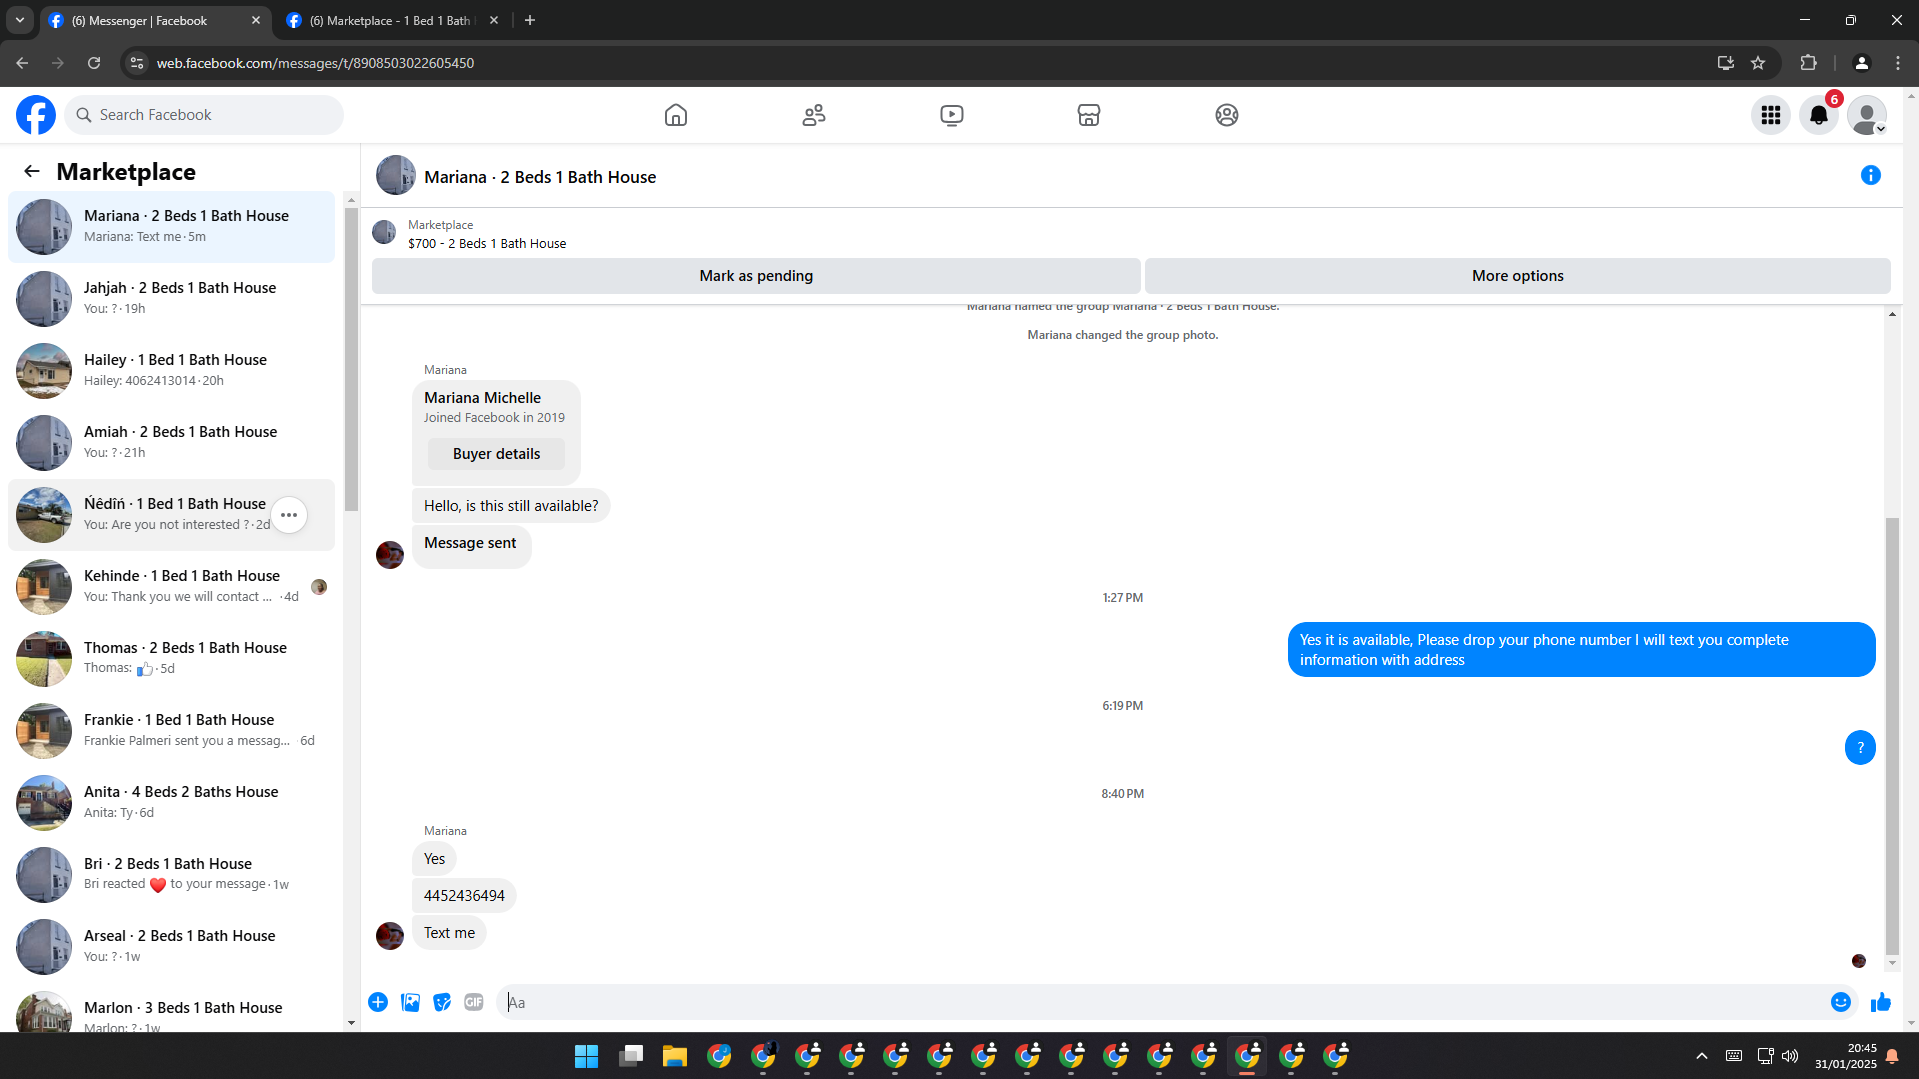Viewport: 1919px width, 1079px height.
Task: Click the message bubble containing 4452436494
Action: [464, 895]
